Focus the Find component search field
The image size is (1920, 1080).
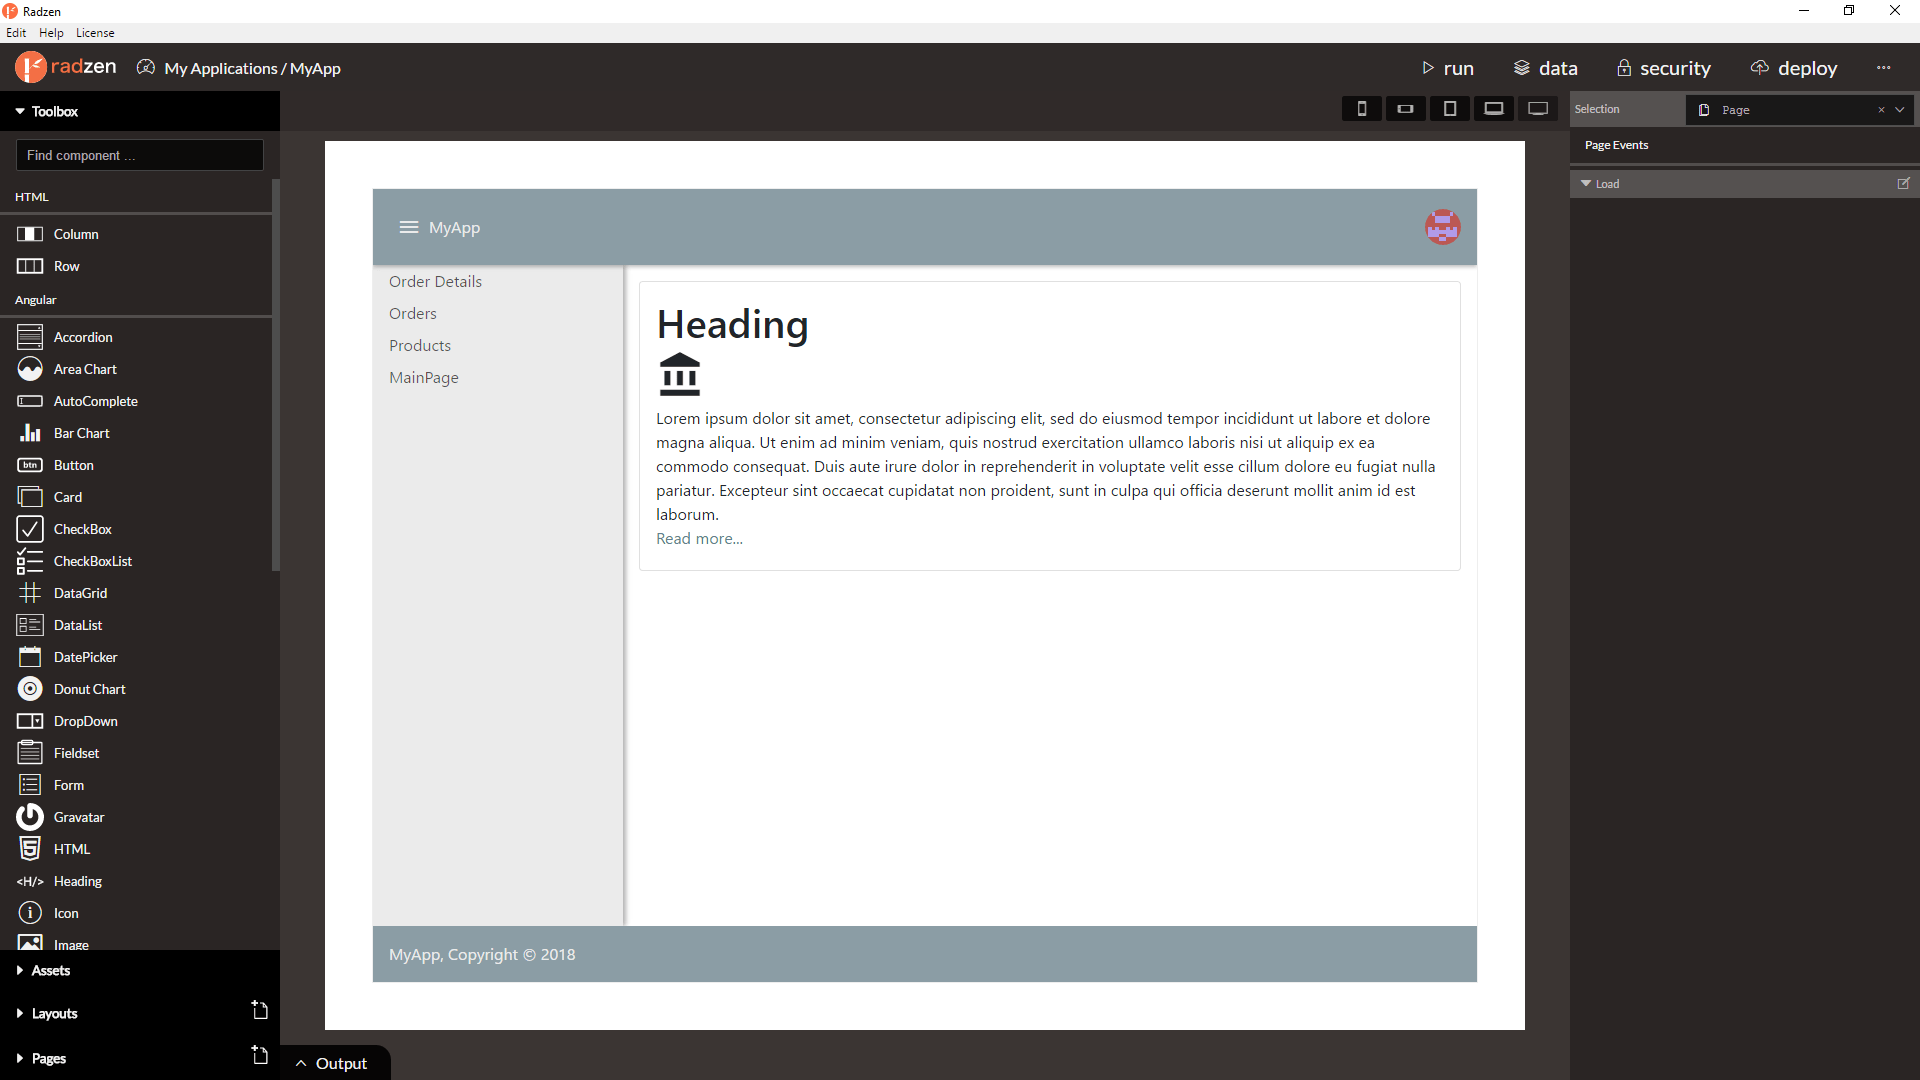pos(140,155)
